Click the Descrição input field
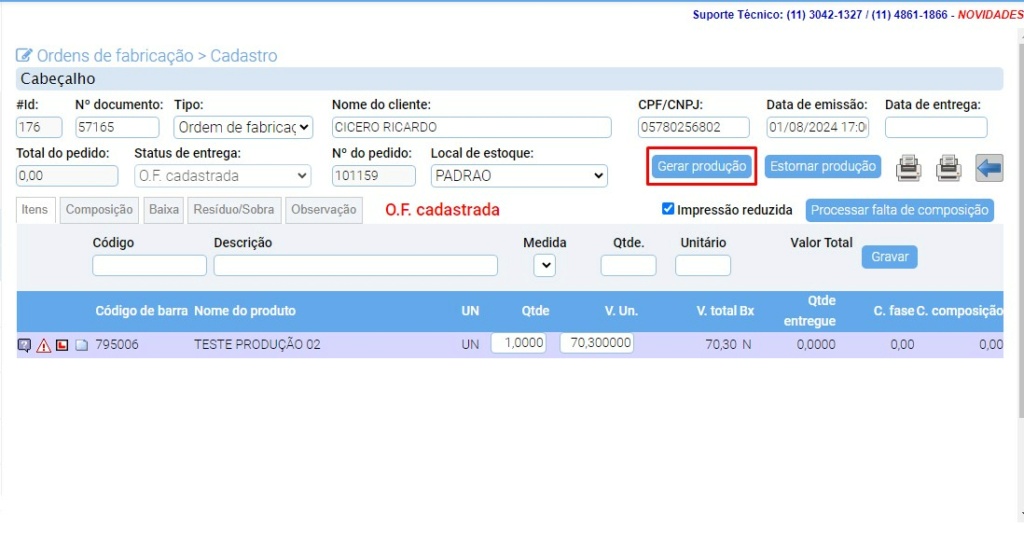This screenshot has height=542, width=1024. 356,266
